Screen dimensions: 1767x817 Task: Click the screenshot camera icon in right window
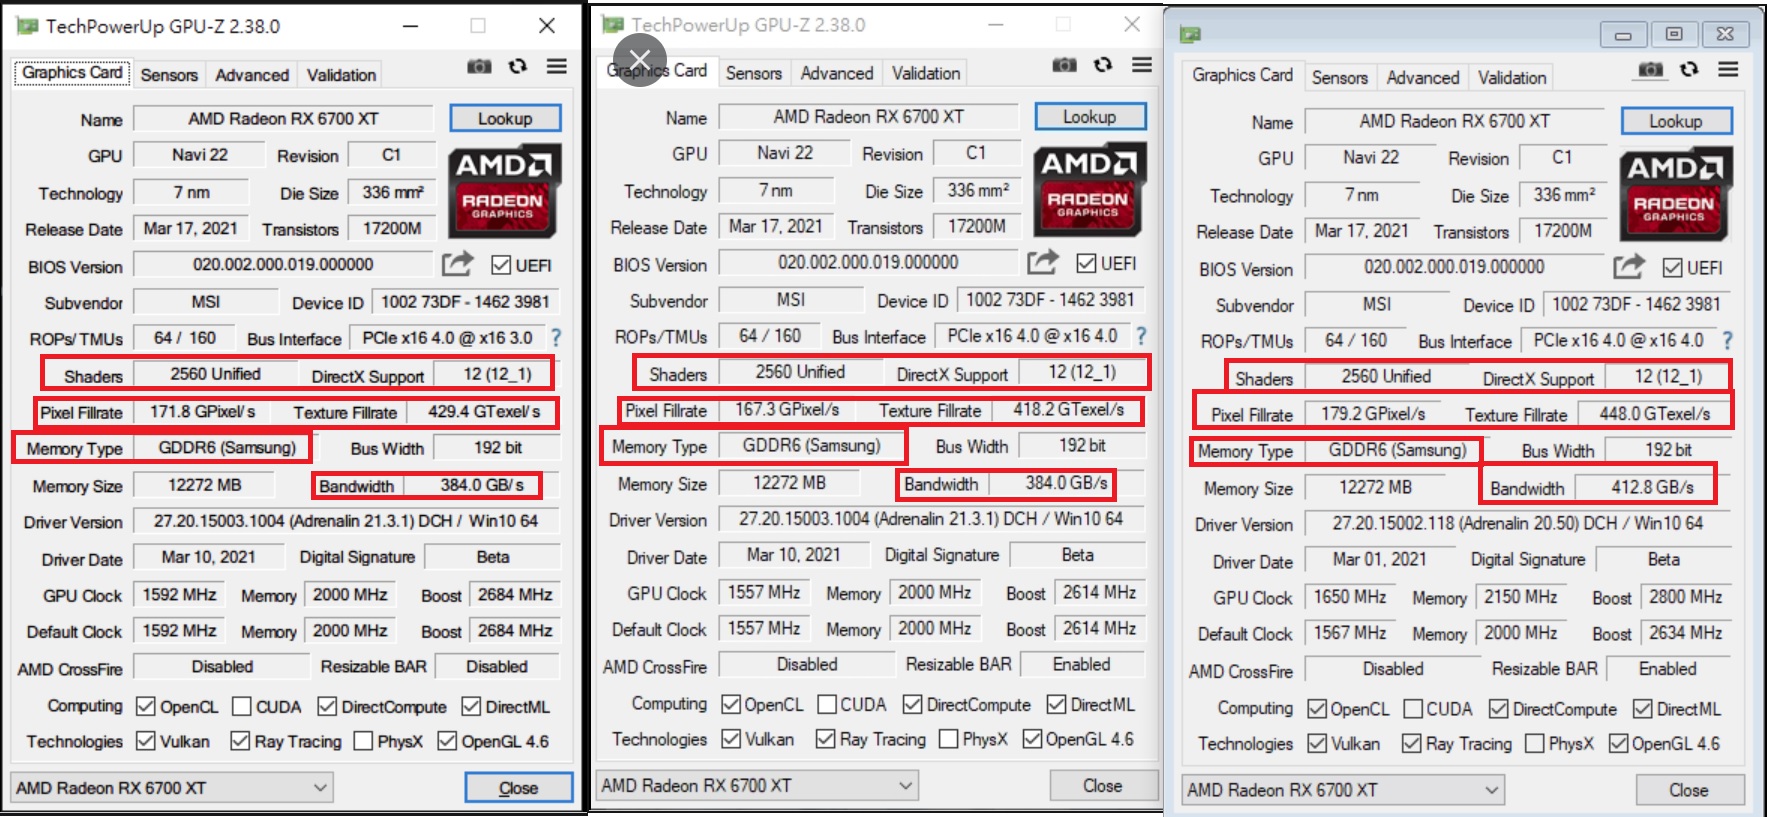1651,69
